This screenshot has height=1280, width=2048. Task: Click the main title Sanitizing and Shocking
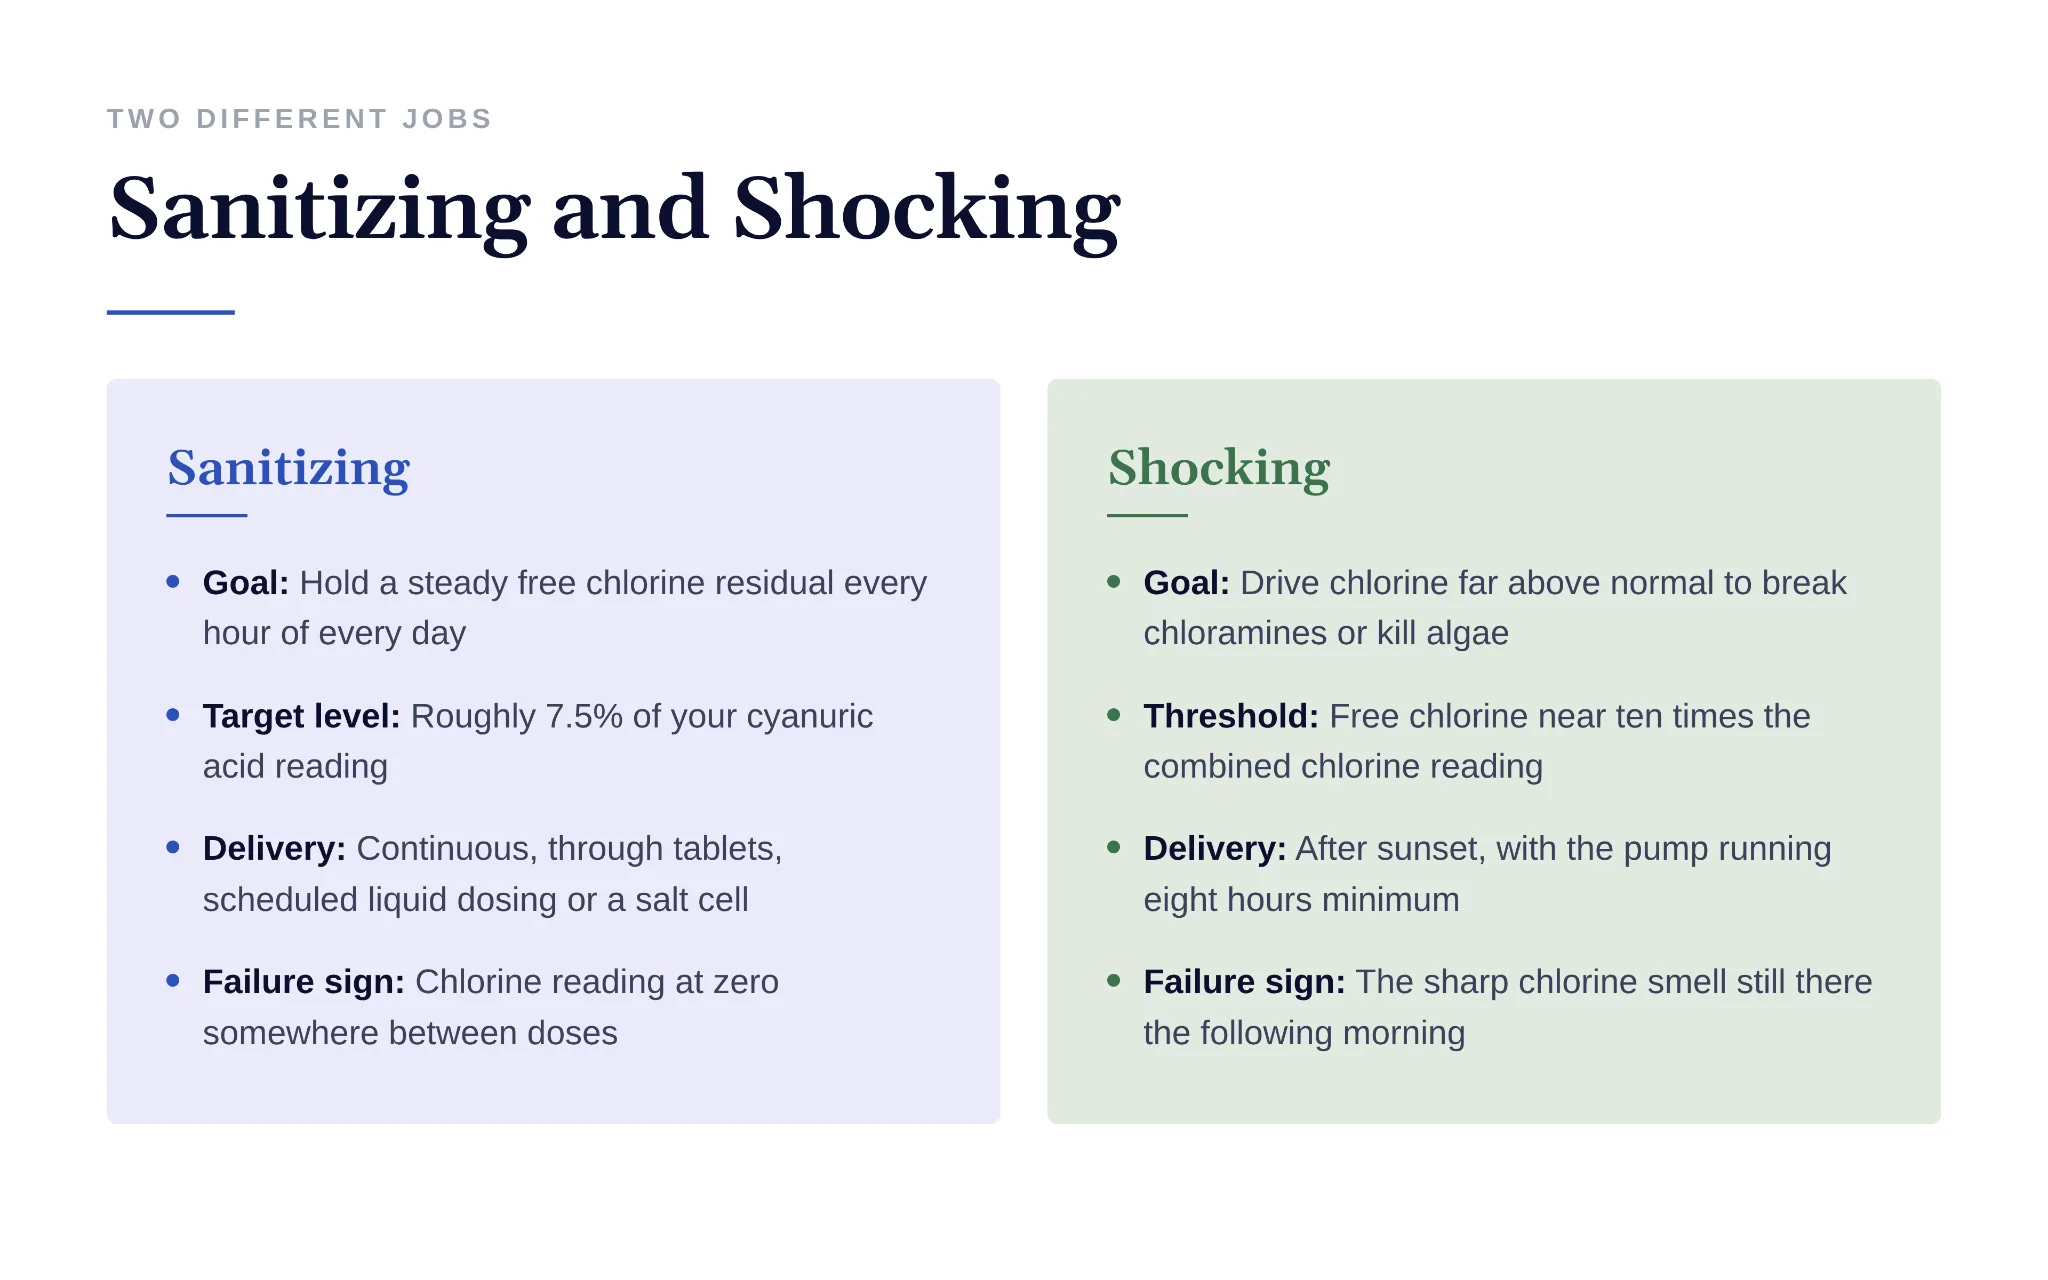point(614,210)
